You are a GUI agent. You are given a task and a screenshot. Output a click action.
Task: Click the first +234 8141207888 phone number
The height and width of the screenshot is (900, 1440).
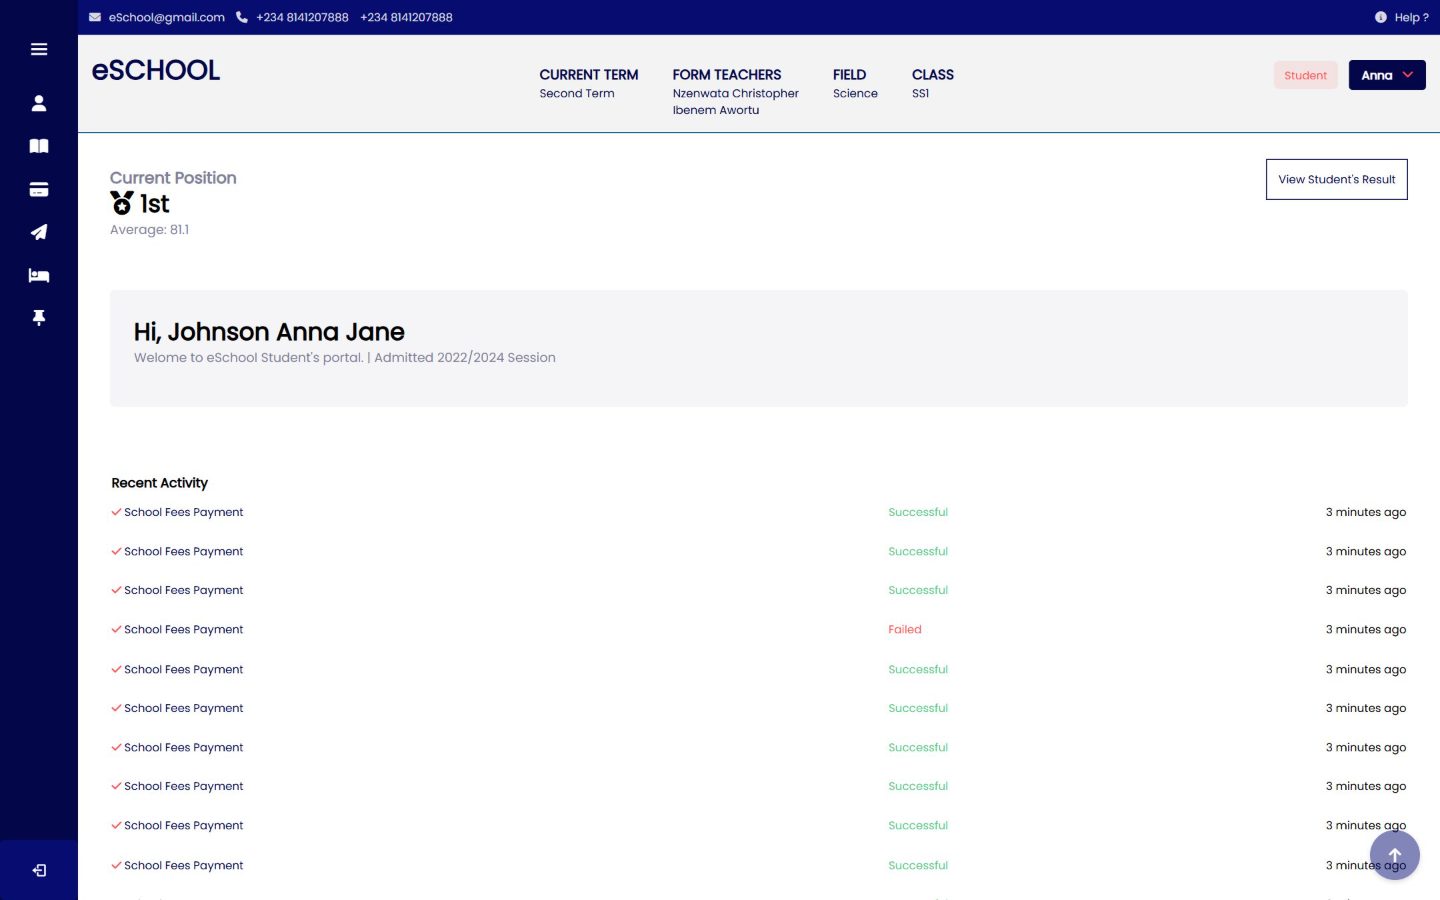302,17
